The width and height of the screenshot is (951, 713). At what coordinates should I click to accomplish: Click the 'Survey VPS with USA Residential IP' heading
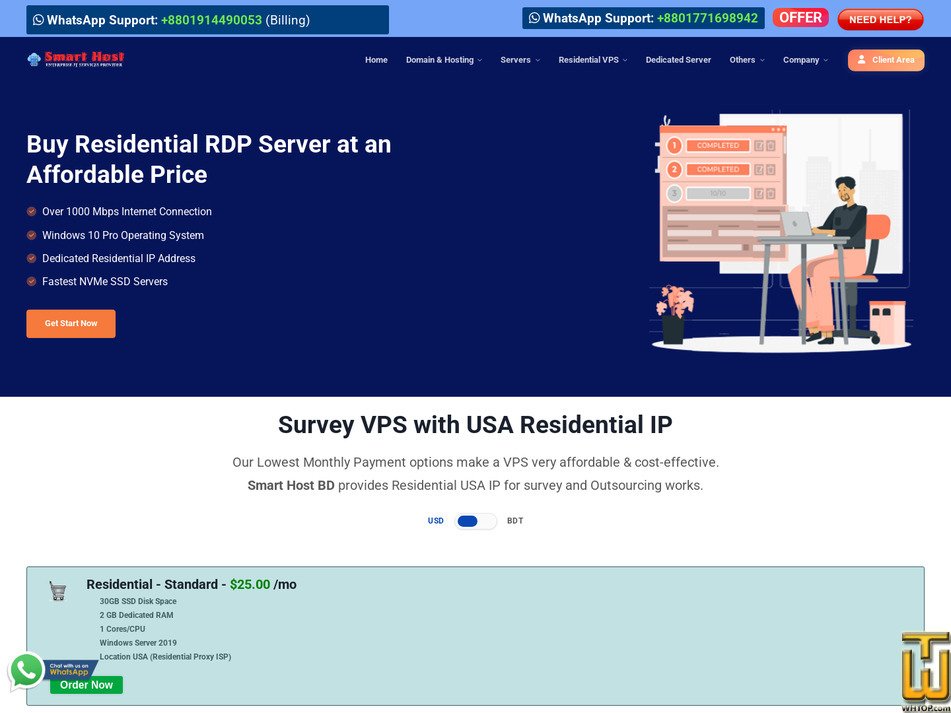476,425
